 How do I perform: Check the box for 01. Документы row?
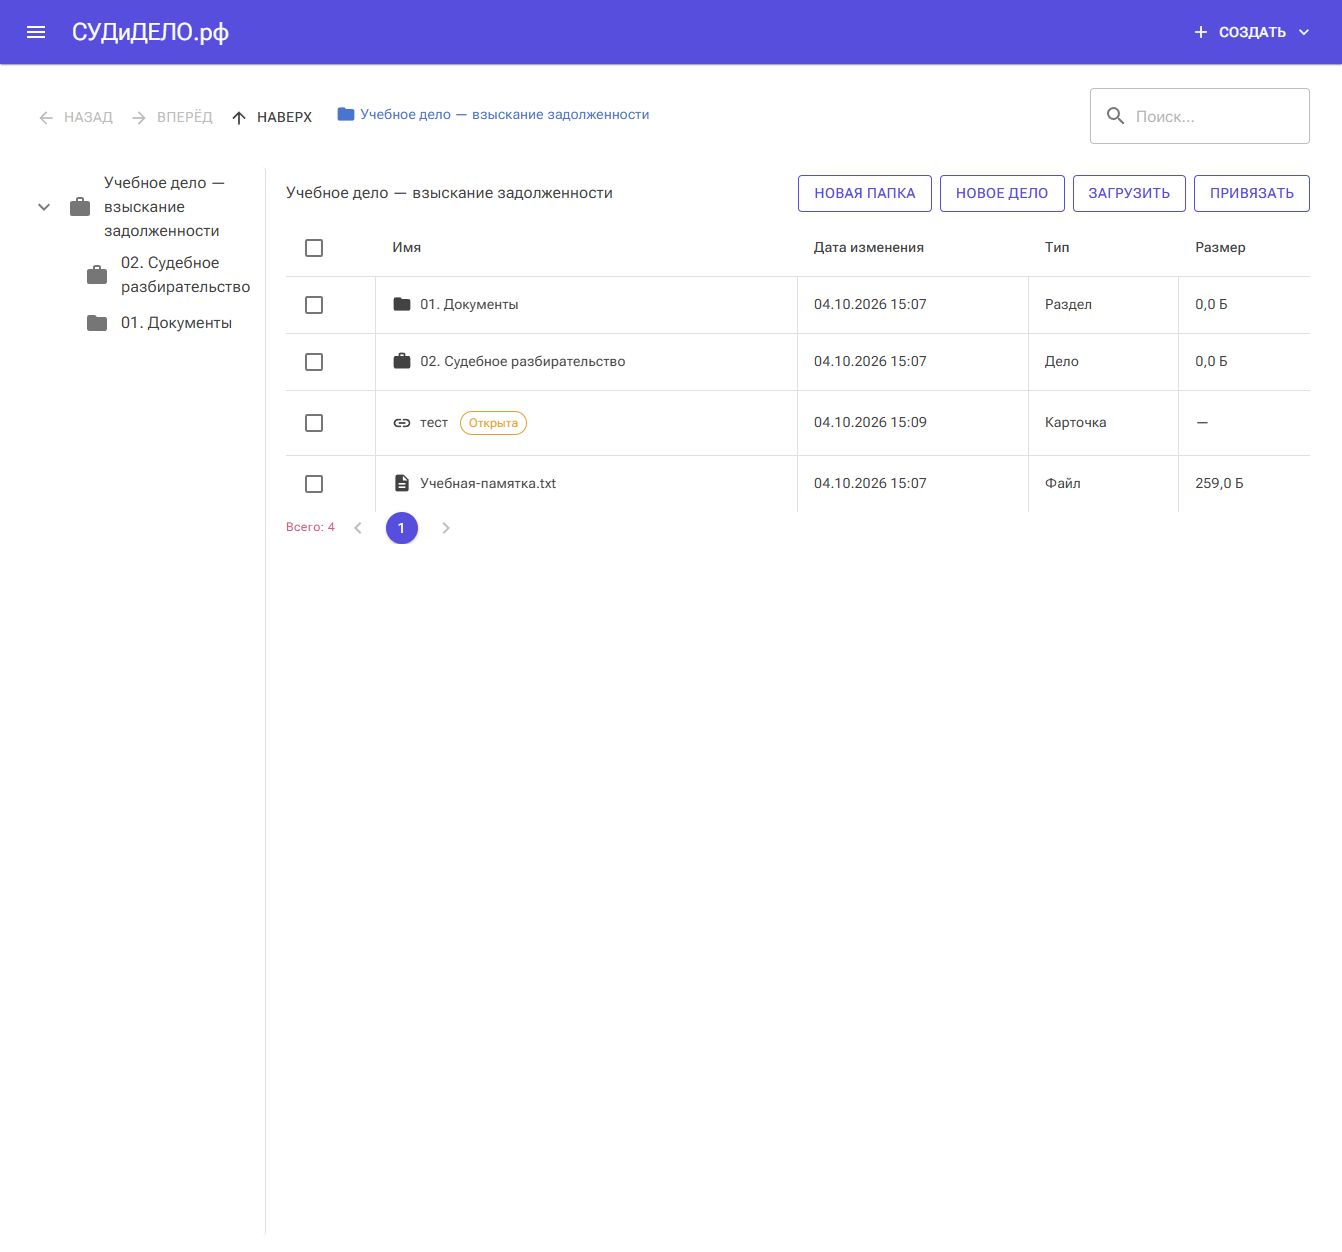point(314,305)
